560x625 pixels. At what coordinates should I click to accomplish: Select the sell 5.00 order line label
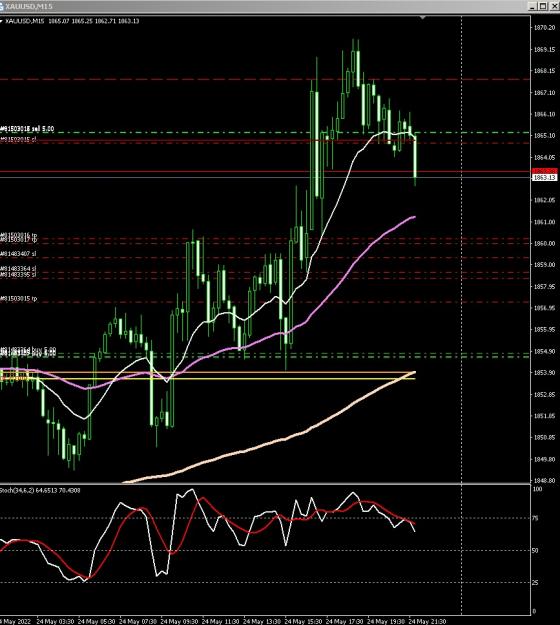coord(27,129)
